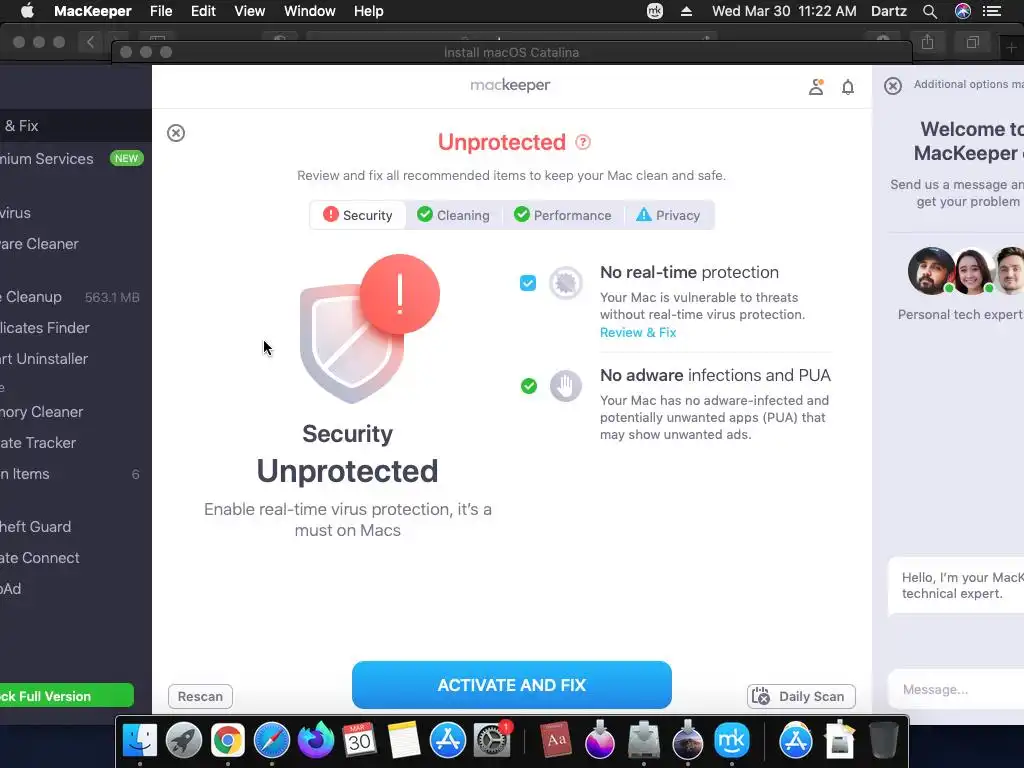Click the MacKeeper menu bar status icon
1024x768 pixels.
pyautogui.click(x=655, y=11)
